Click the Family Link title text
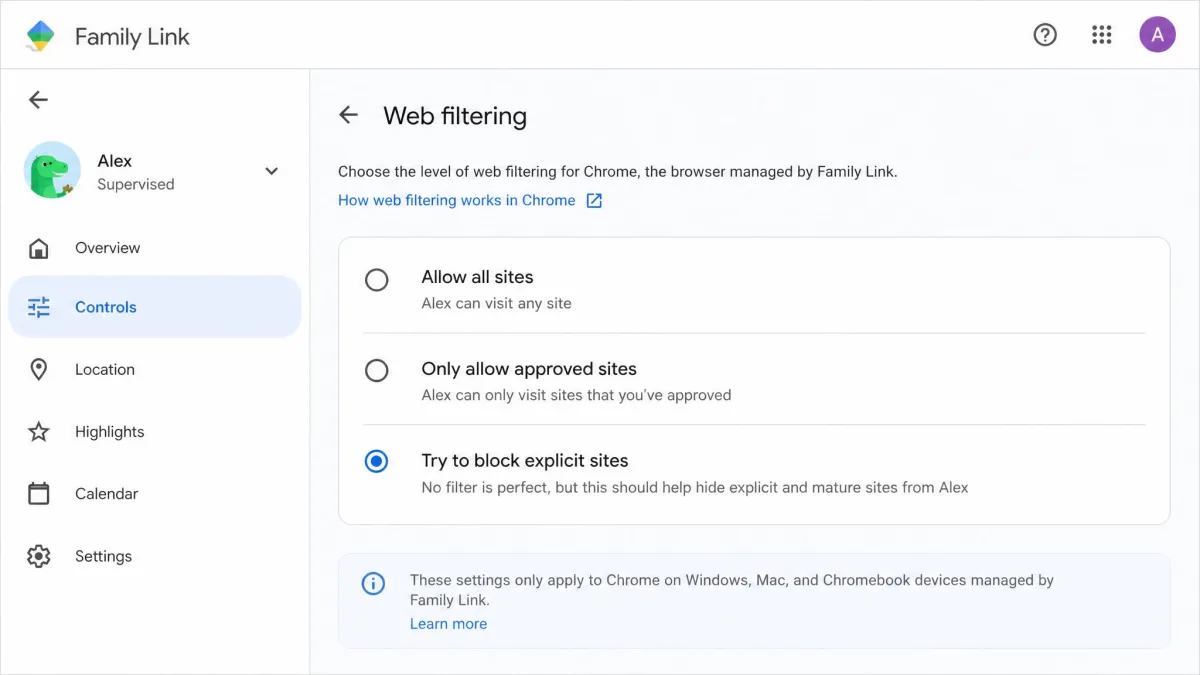This screenshot has height=675, width=1200. click(x=132, y=37)
